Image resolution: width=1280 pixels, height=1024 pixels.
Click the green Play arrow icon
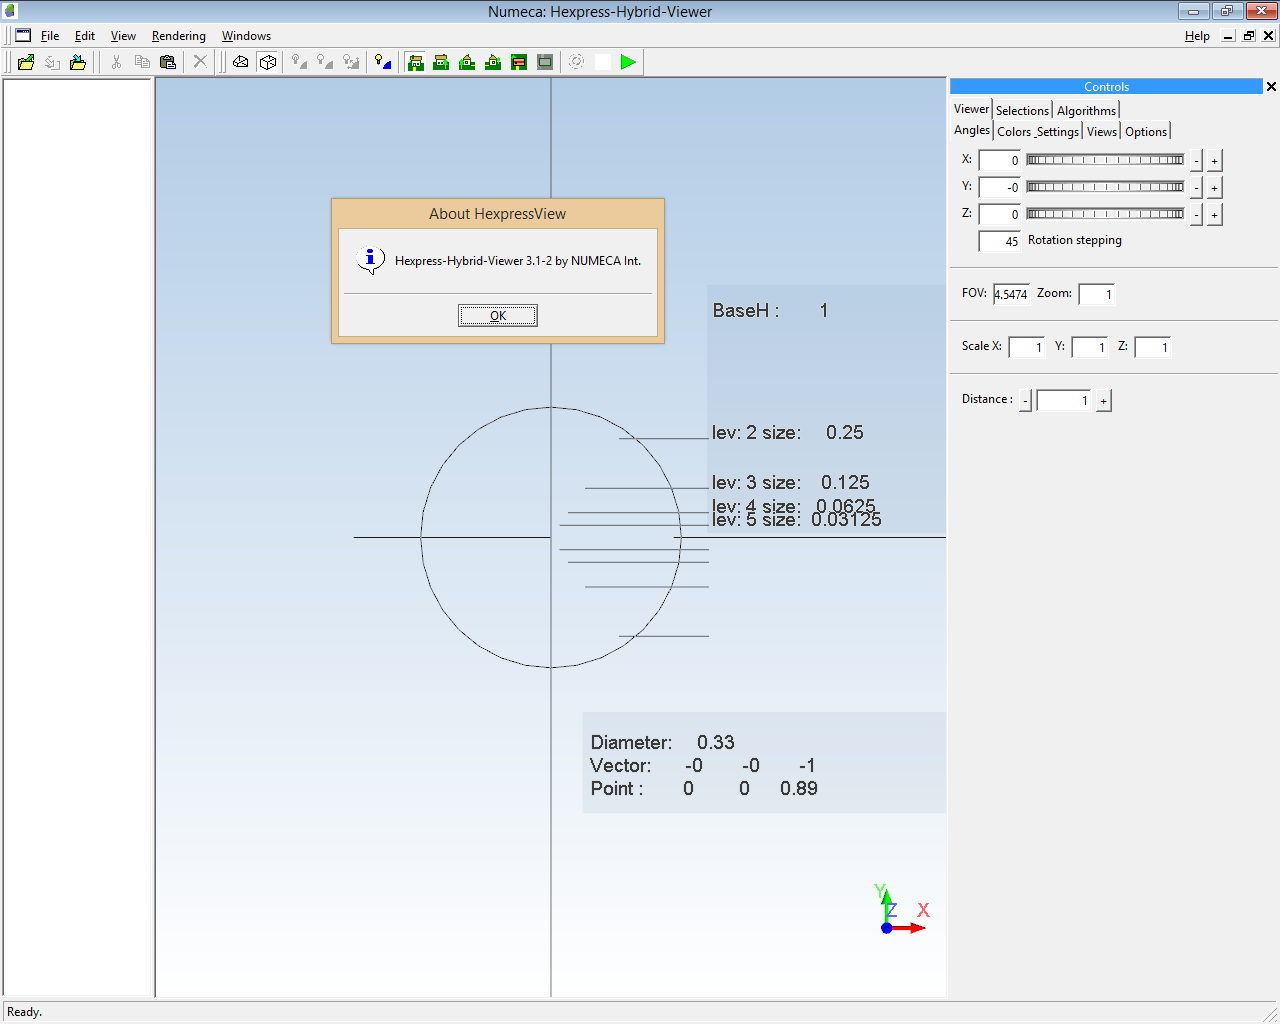[x=628, y=62]
